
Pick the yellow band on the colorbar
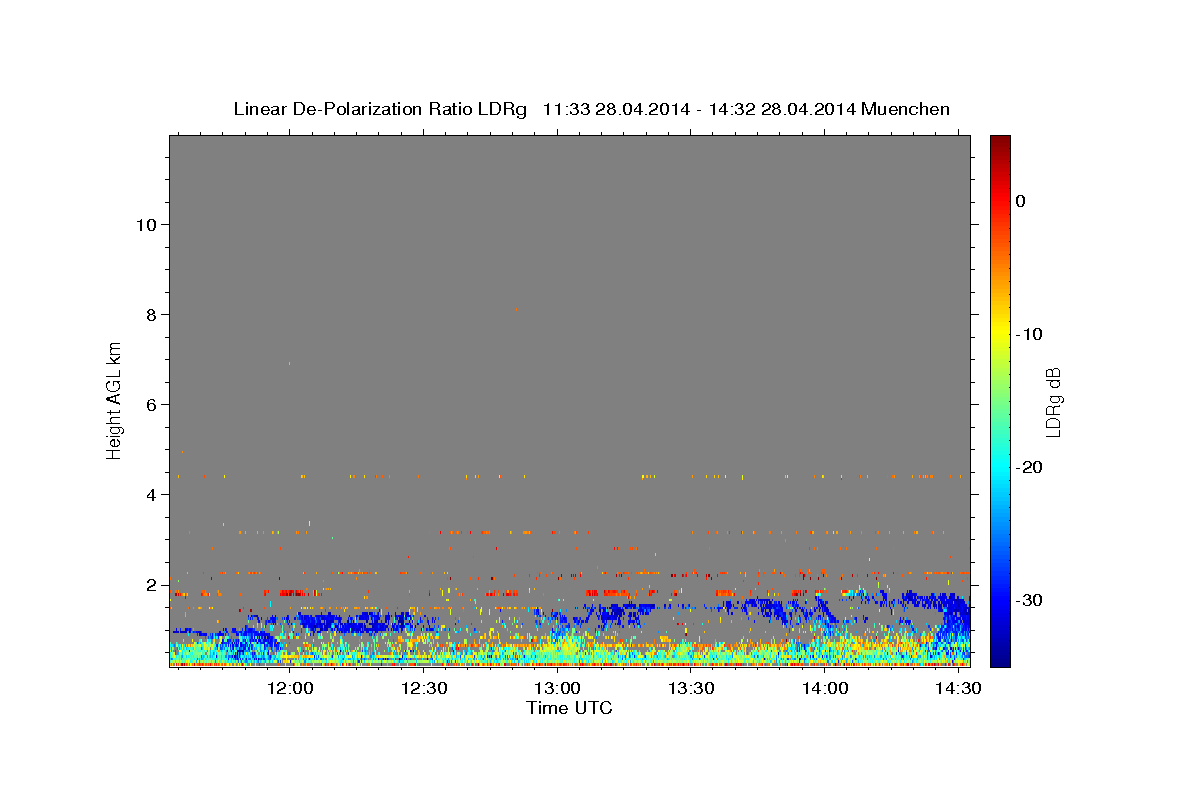tap(1000, 335)
